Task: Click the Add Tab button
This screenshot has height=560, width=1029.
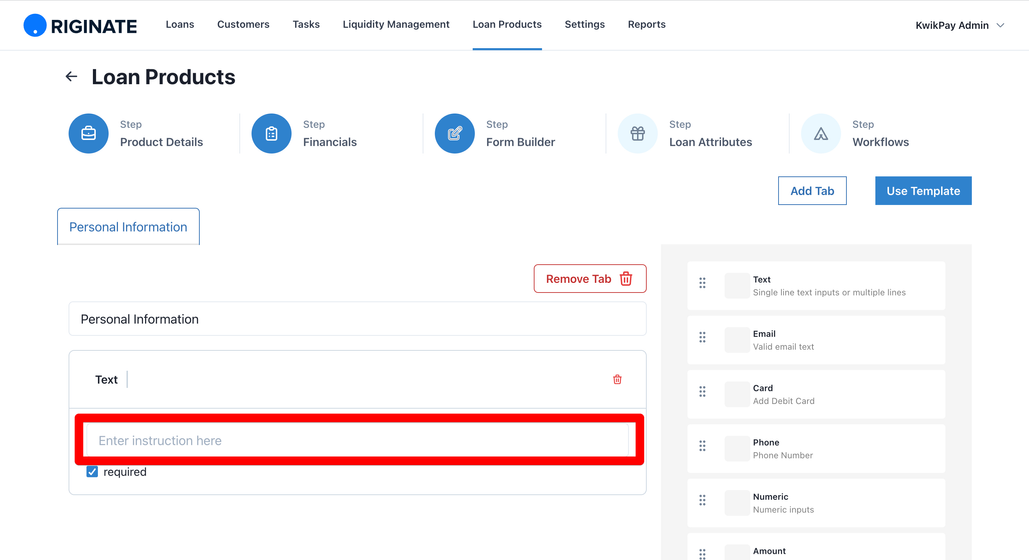Action: pyautogui.click(x=812, y=190)
